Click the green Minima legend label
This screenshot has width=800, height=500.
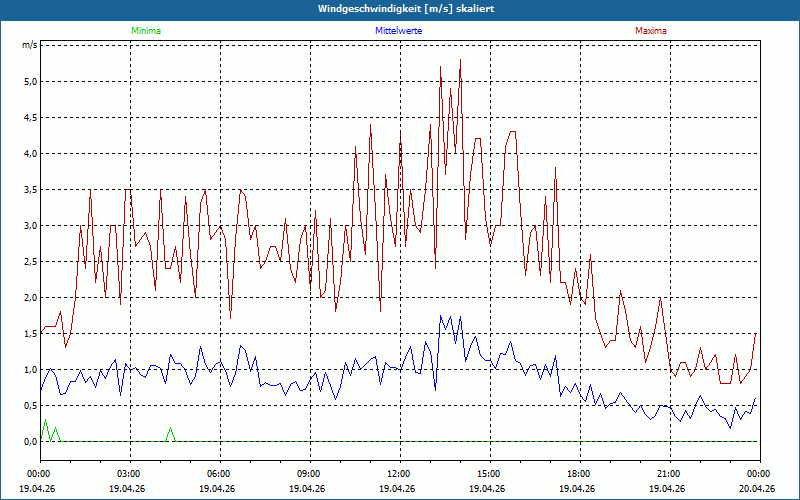[145, 31]
